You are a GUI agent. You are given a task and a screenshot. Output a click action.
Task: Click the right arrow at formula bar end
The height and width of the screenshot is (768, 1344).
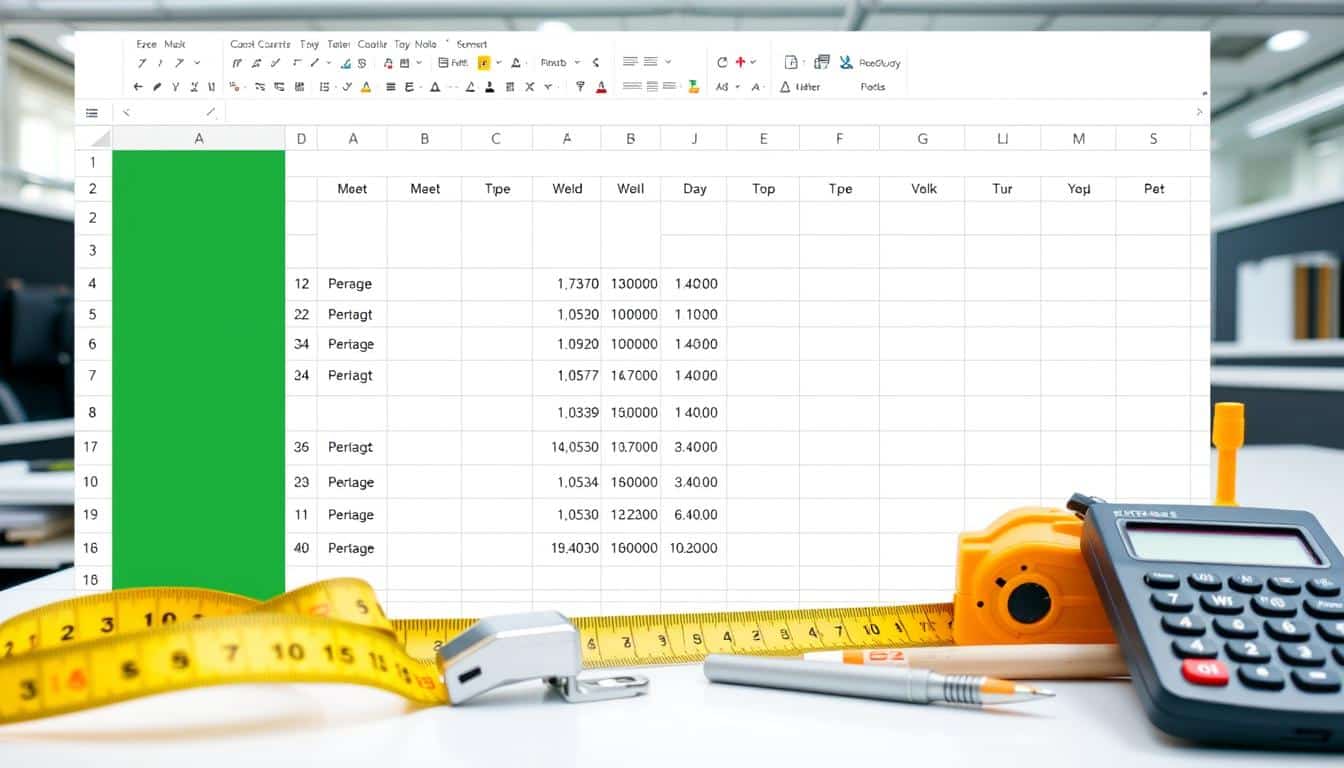[1199, 113]
